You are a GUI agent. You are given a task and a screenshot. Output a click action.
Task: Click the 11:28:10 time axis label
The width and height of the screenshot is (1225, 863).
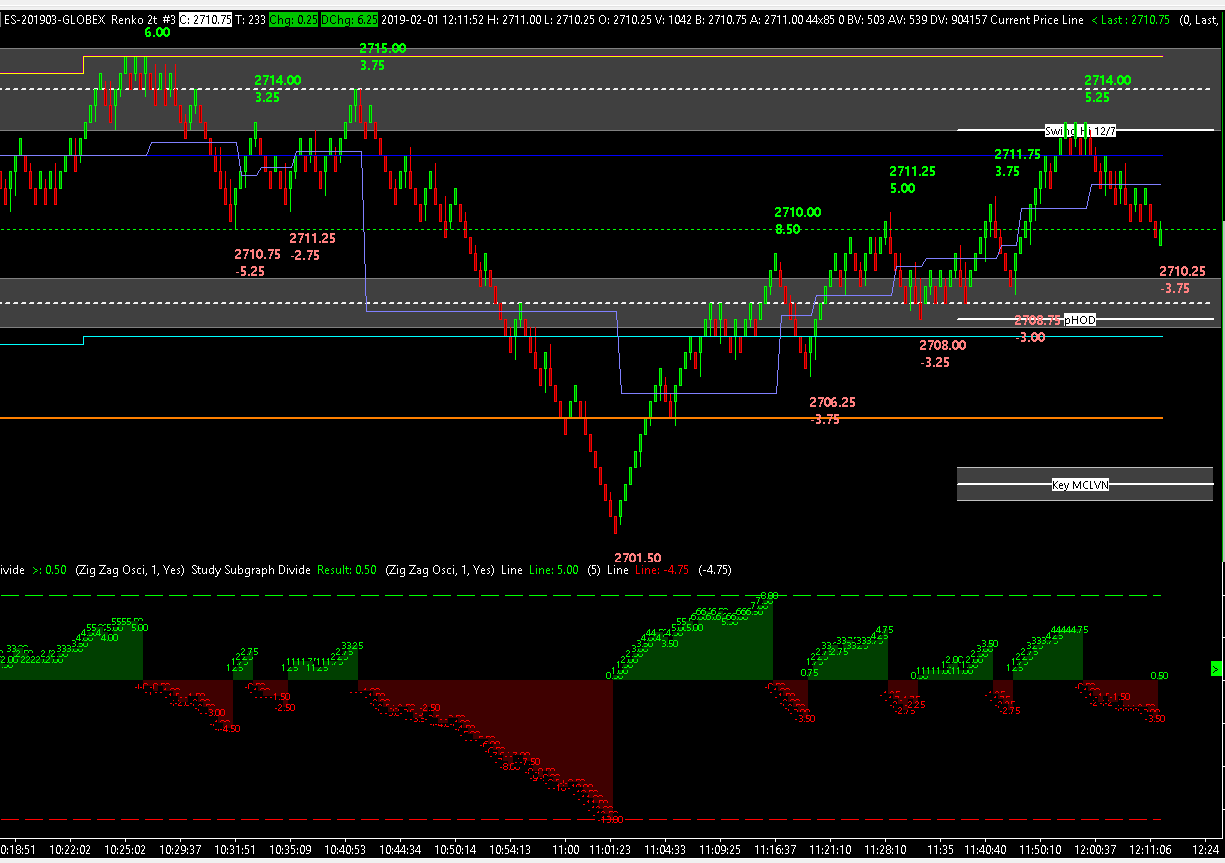886,848
